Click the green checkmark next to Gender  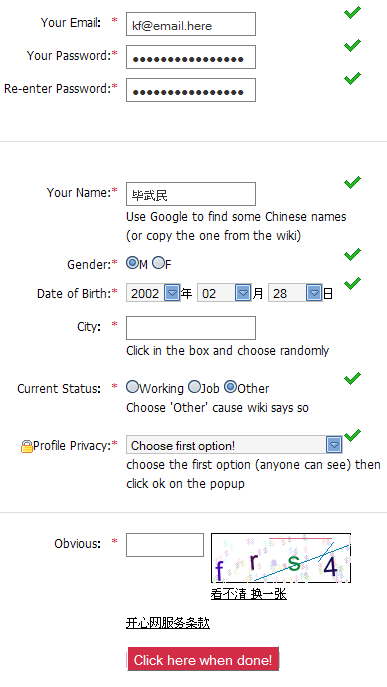coord(352,254)
